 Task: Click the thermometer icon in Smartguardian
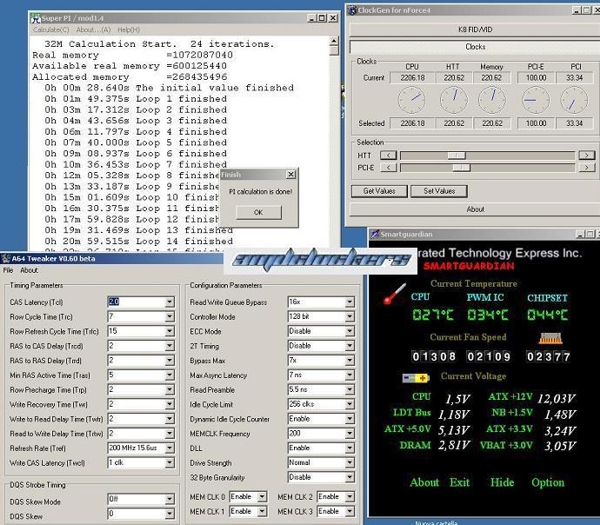(395, 295)
